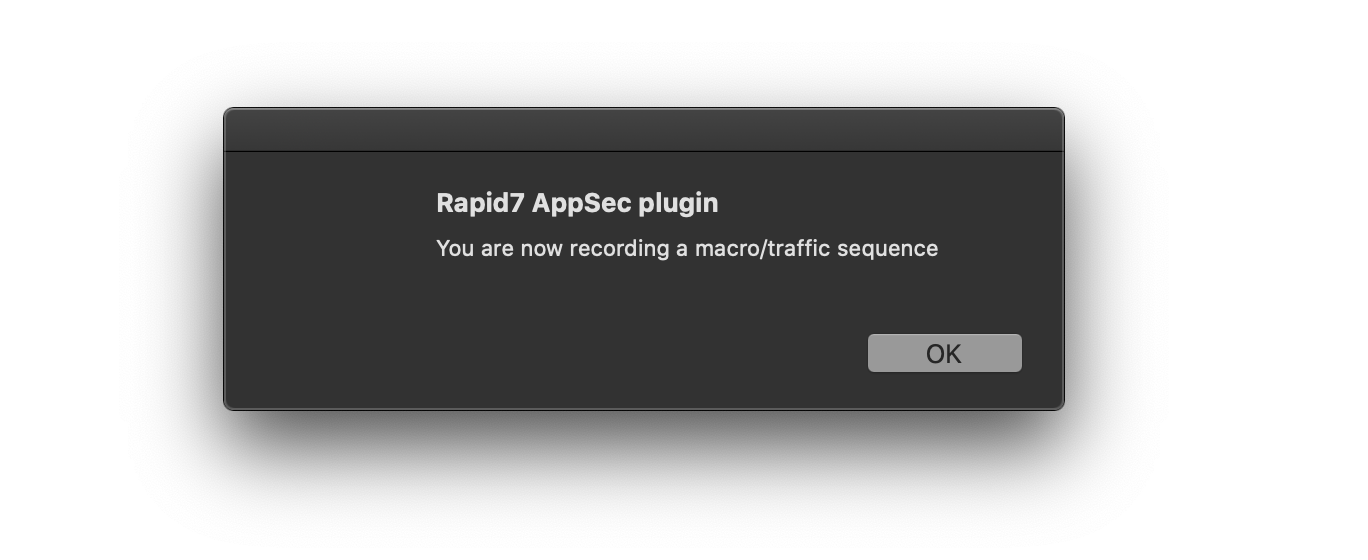Viewport: 1368px width, 560px height.
Task: Click the letter "a" before "macro/traffic"
Action: [x=682, y=248]
